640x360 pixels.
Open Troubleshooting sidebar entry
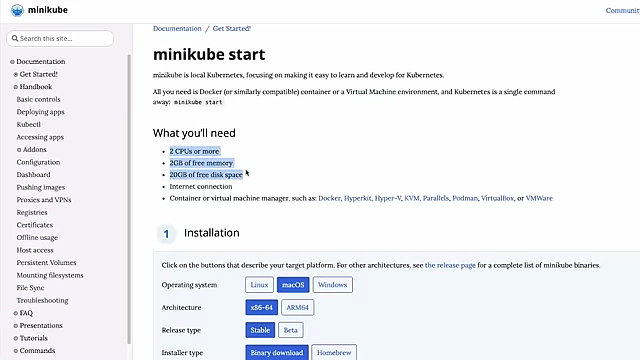click(42, 300)
